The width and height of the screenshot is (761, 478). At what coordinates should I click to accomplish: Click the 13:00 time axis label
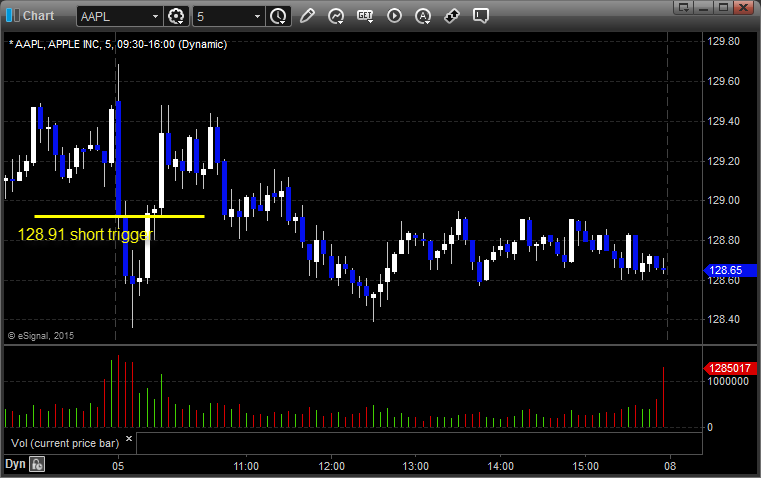(x=416, y=466)
